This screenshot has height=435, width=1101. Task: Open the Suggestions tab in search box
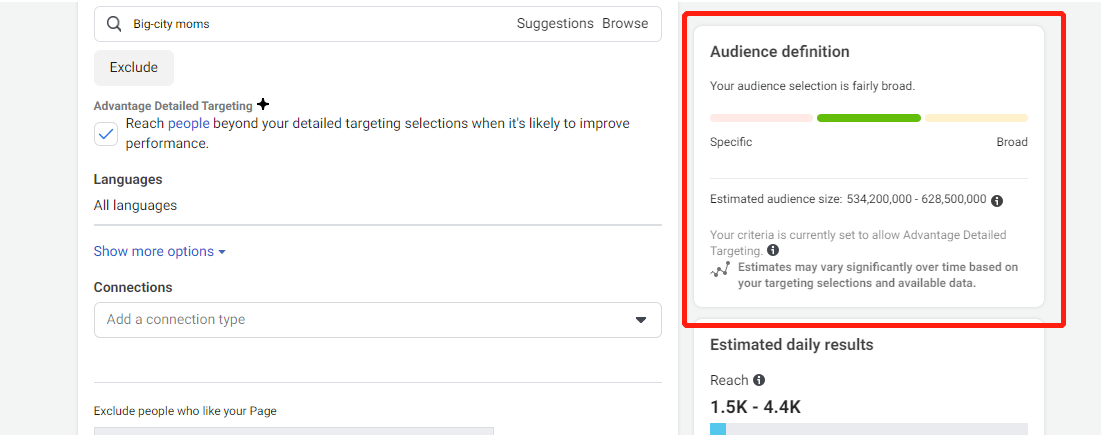pyautogui.click(x=555, y=23)
